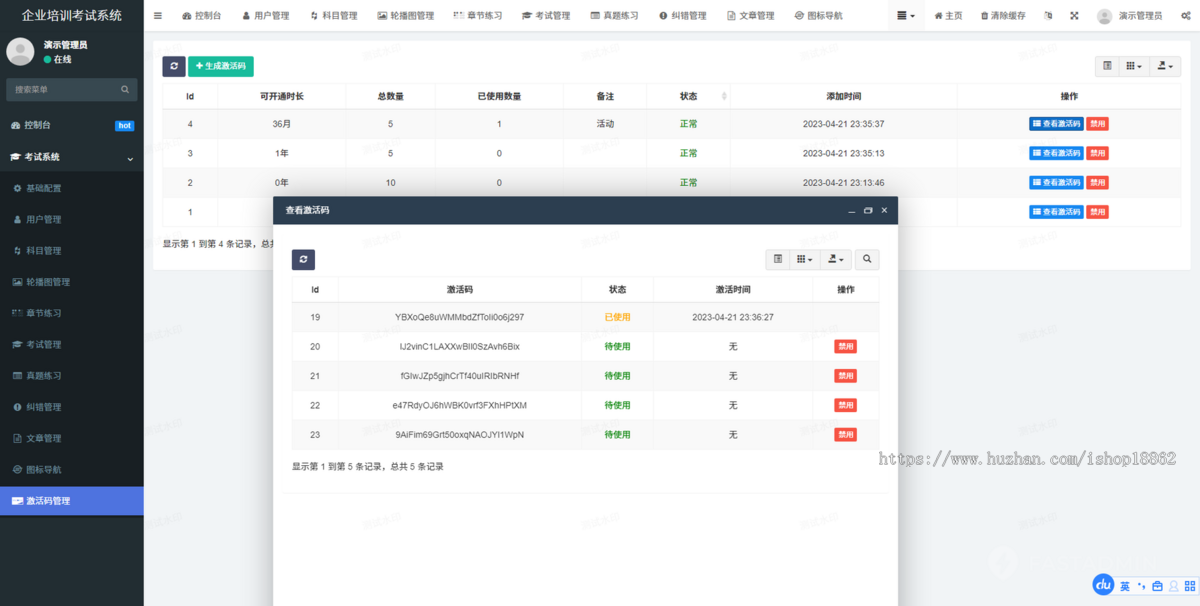Viewport: 1200px width, 606px height.
Task: Click the 搜索菜单 search input field
Action: 62,90
